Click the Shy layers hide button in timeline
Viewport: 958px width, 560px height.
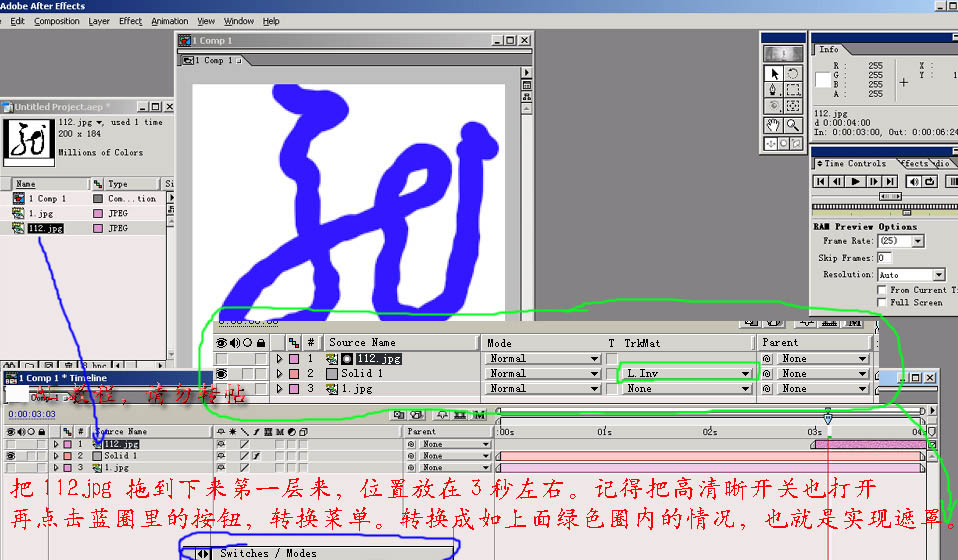point(442,415)
